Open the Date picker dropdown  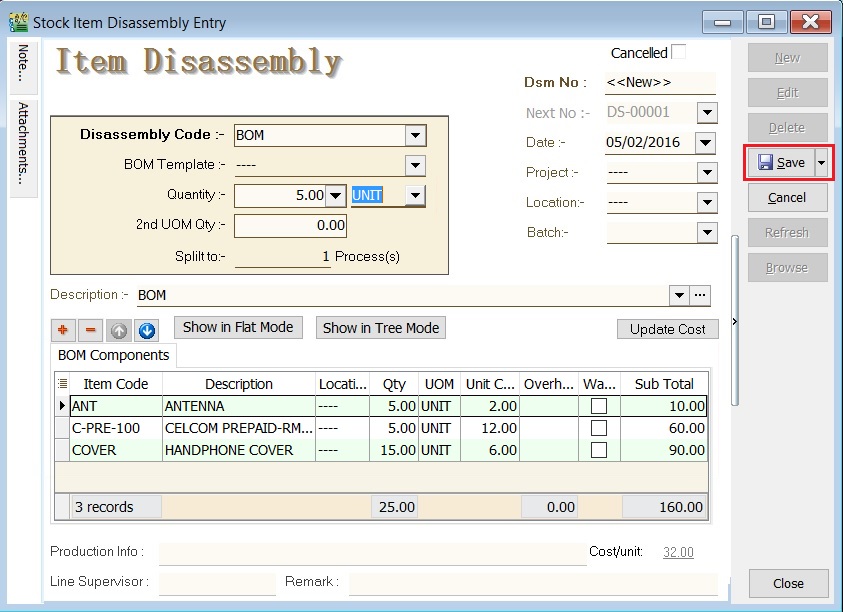click(x=704, y=142)
